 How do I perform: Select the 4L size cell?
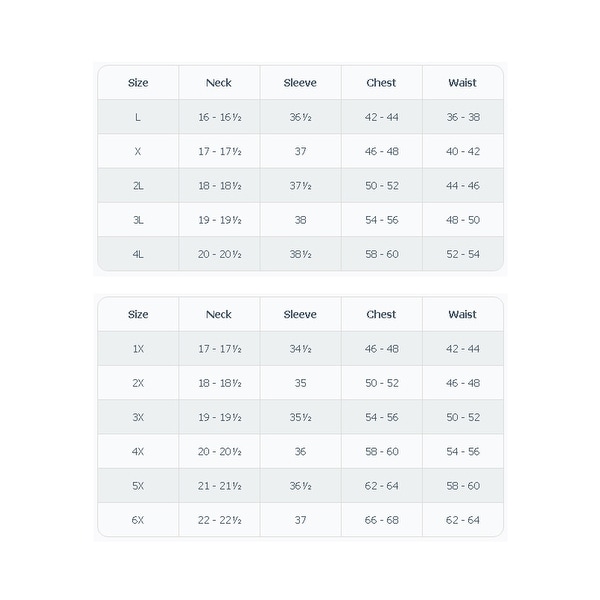click(x=138, y=254)
